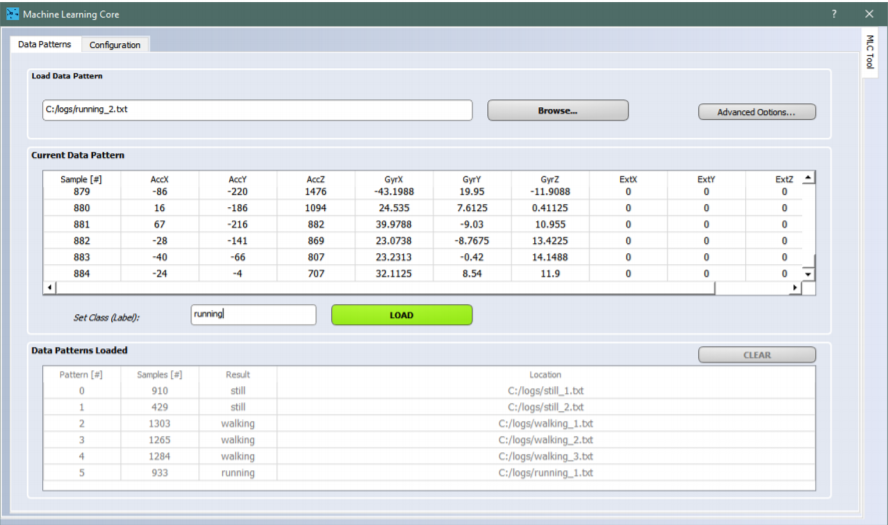Click AccX value -86
888x525 pixels.
160,191
